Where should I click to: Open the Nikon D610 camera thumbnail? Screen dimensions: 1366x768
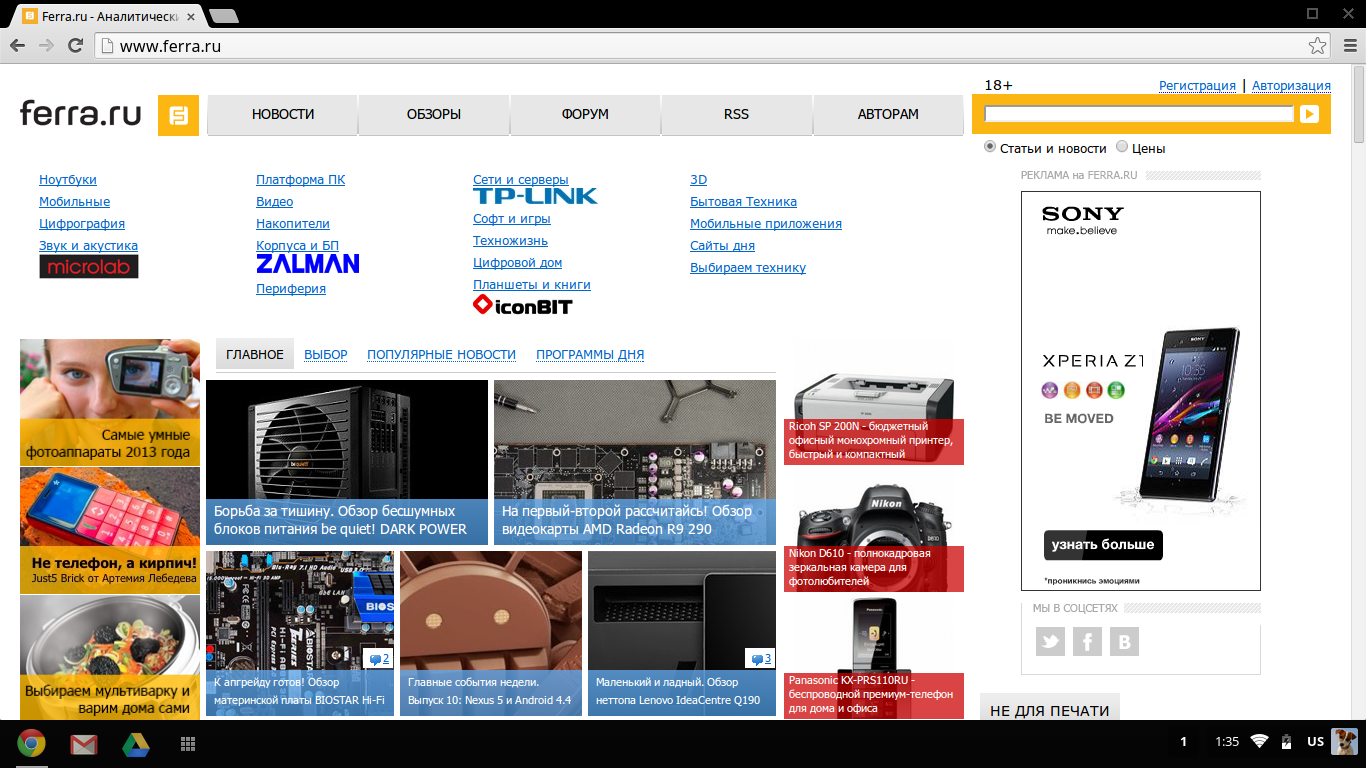pyautogui.click(x=873, y=518)
